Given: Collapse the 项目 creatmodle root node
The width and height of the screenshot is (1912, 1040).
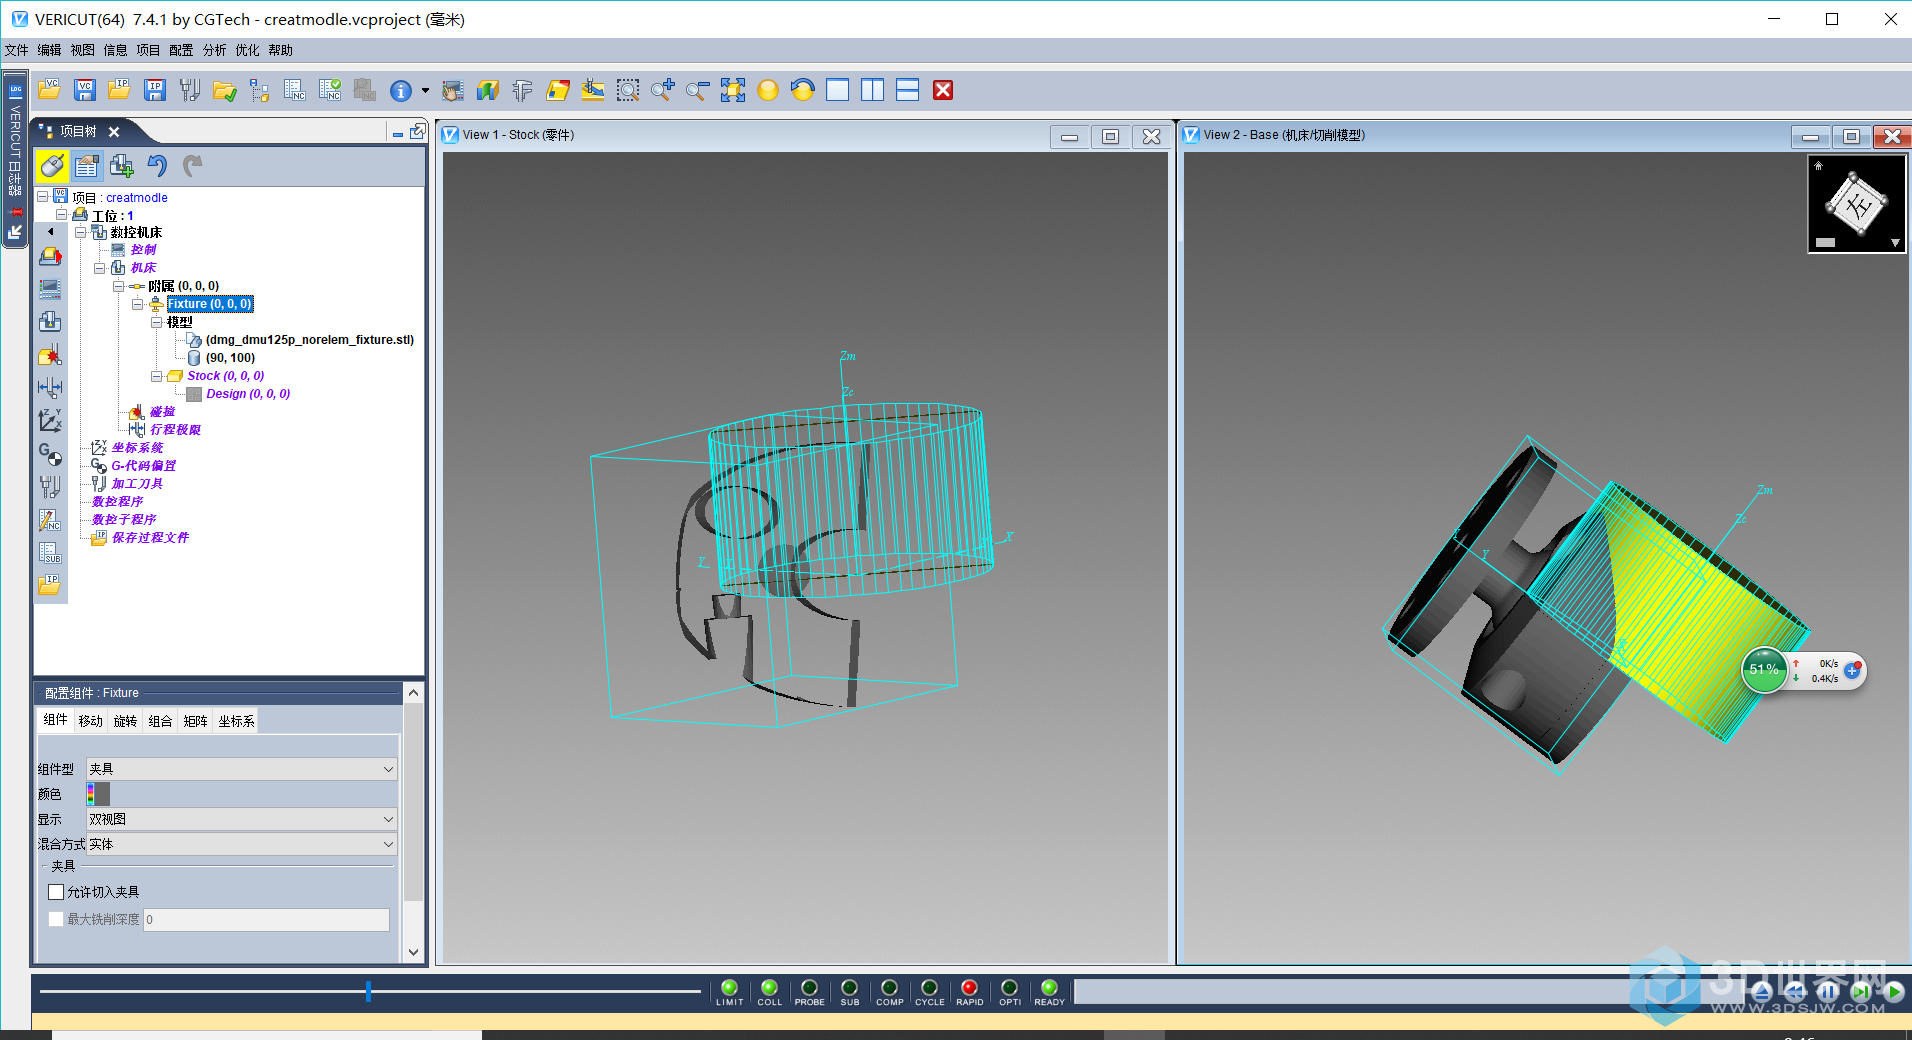Looking at the screenshot, I should point(43,197).
